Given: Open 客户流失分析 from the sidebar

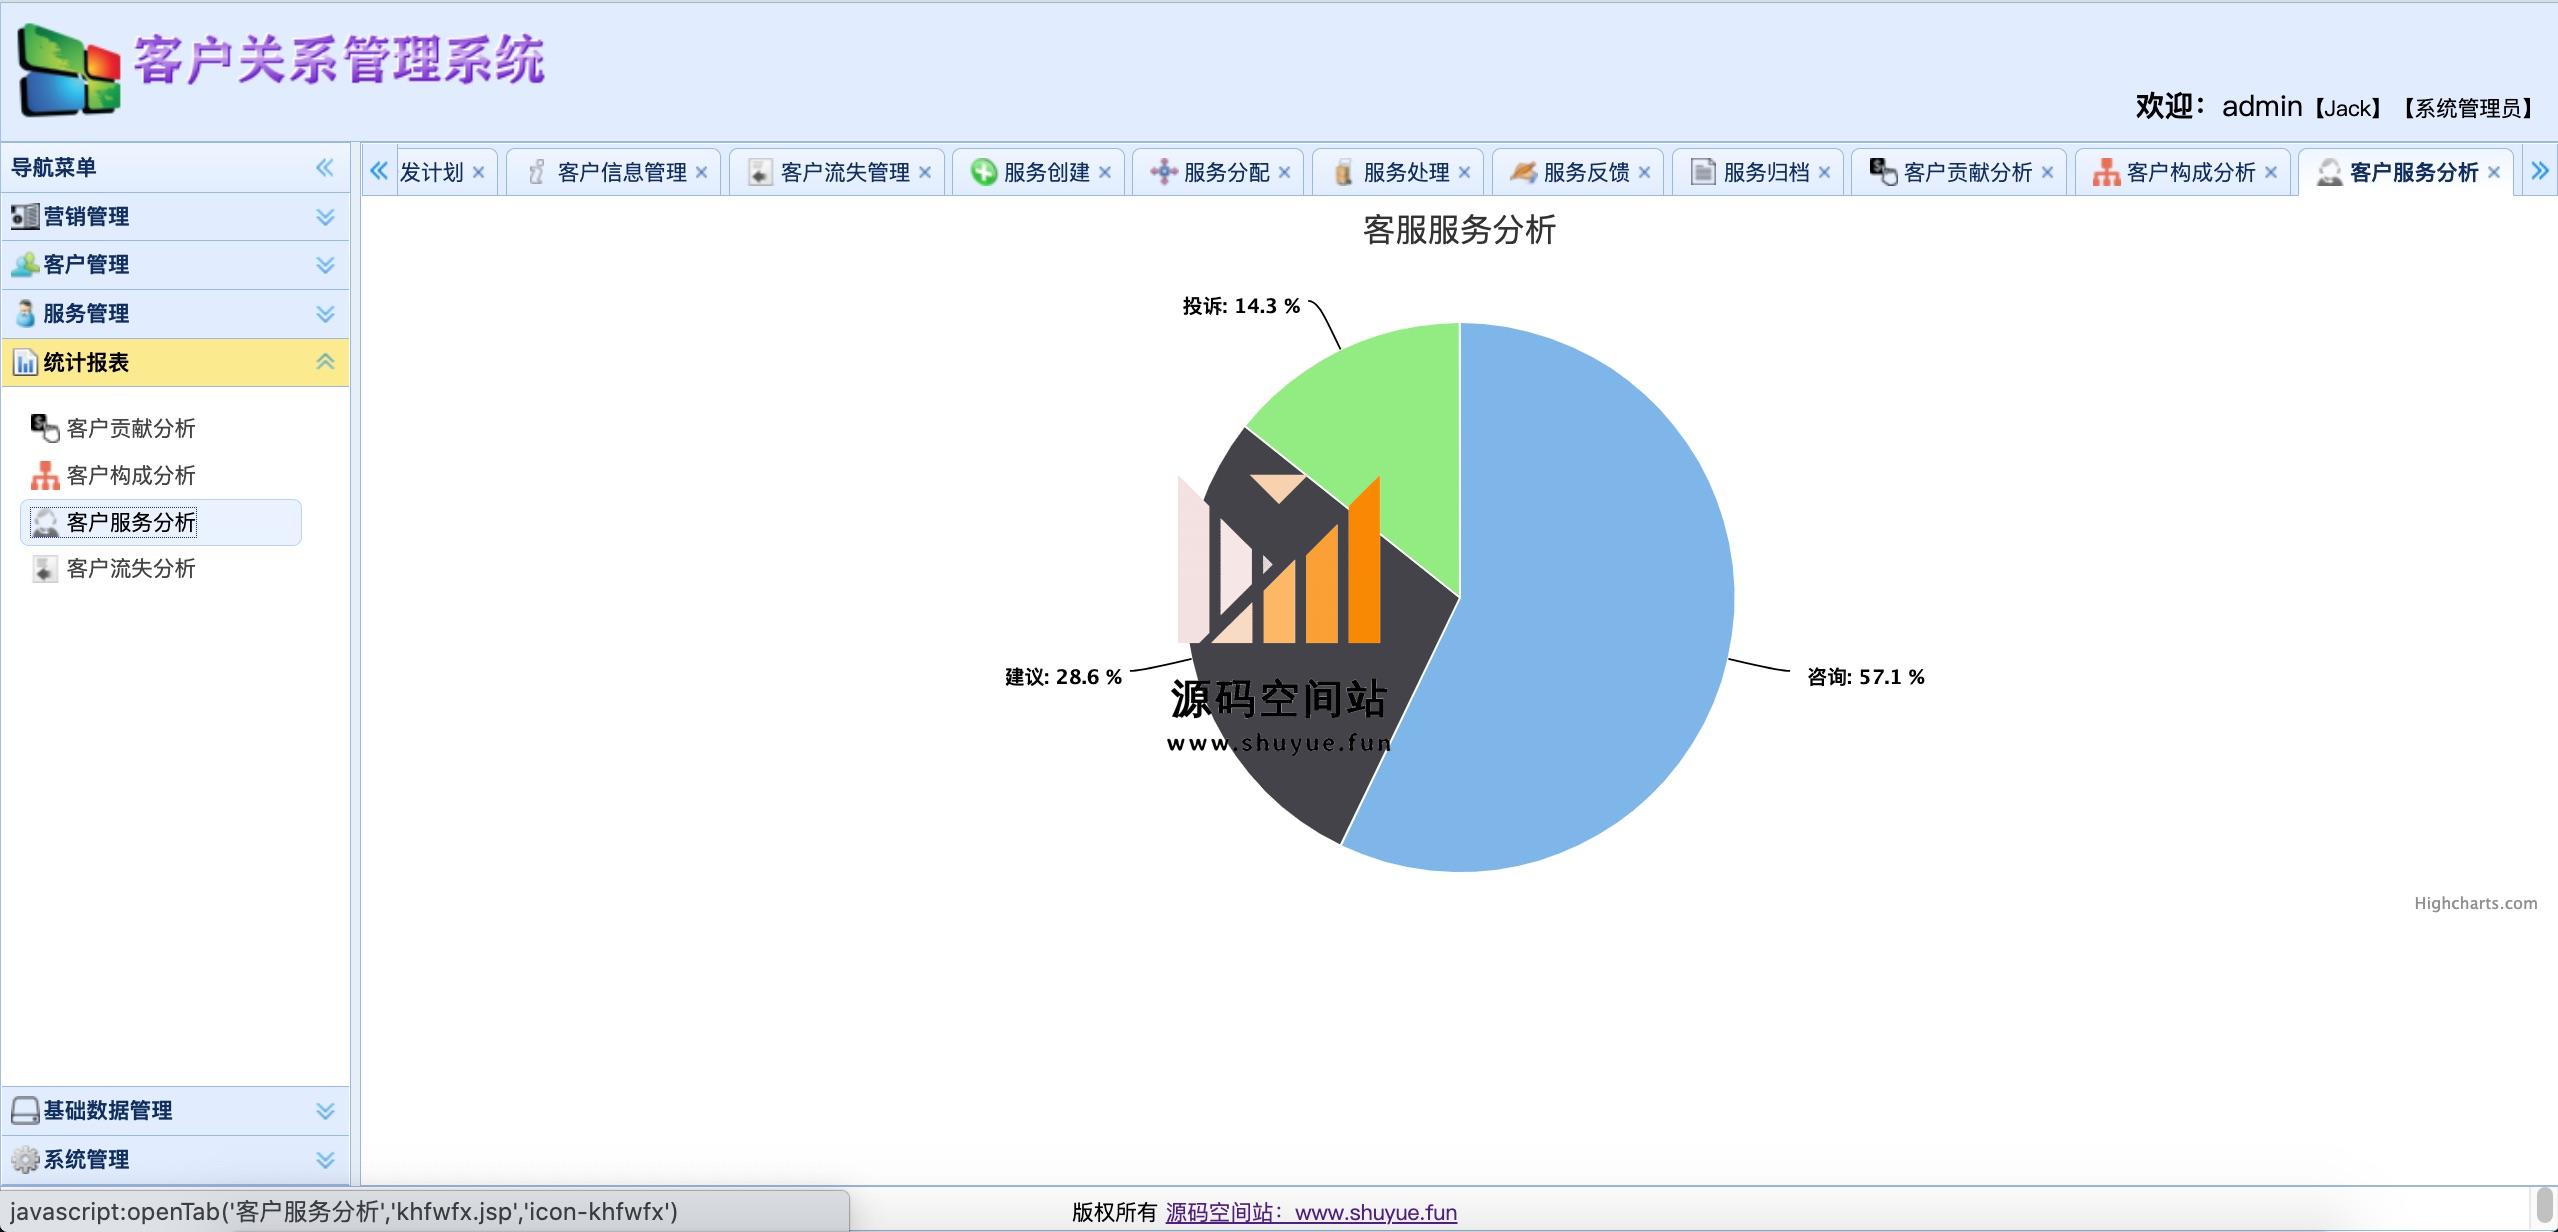Looking at the screenshot, I should click(130, 569).
